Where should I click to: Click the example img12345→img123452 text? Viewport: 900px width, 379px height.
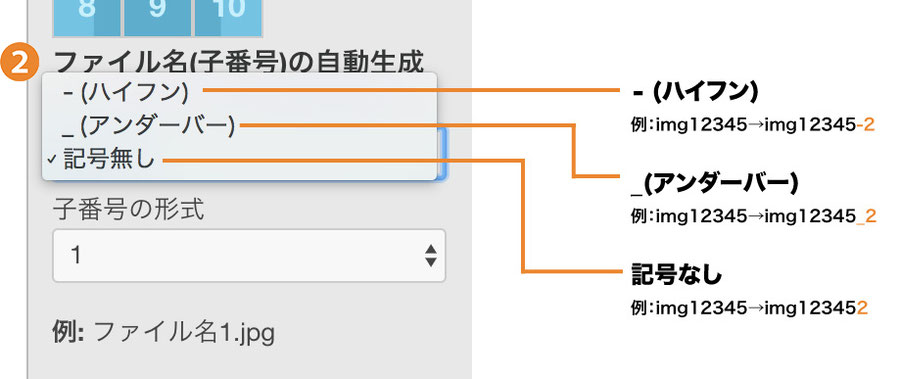pyautogui.click(x=748, y=308)
